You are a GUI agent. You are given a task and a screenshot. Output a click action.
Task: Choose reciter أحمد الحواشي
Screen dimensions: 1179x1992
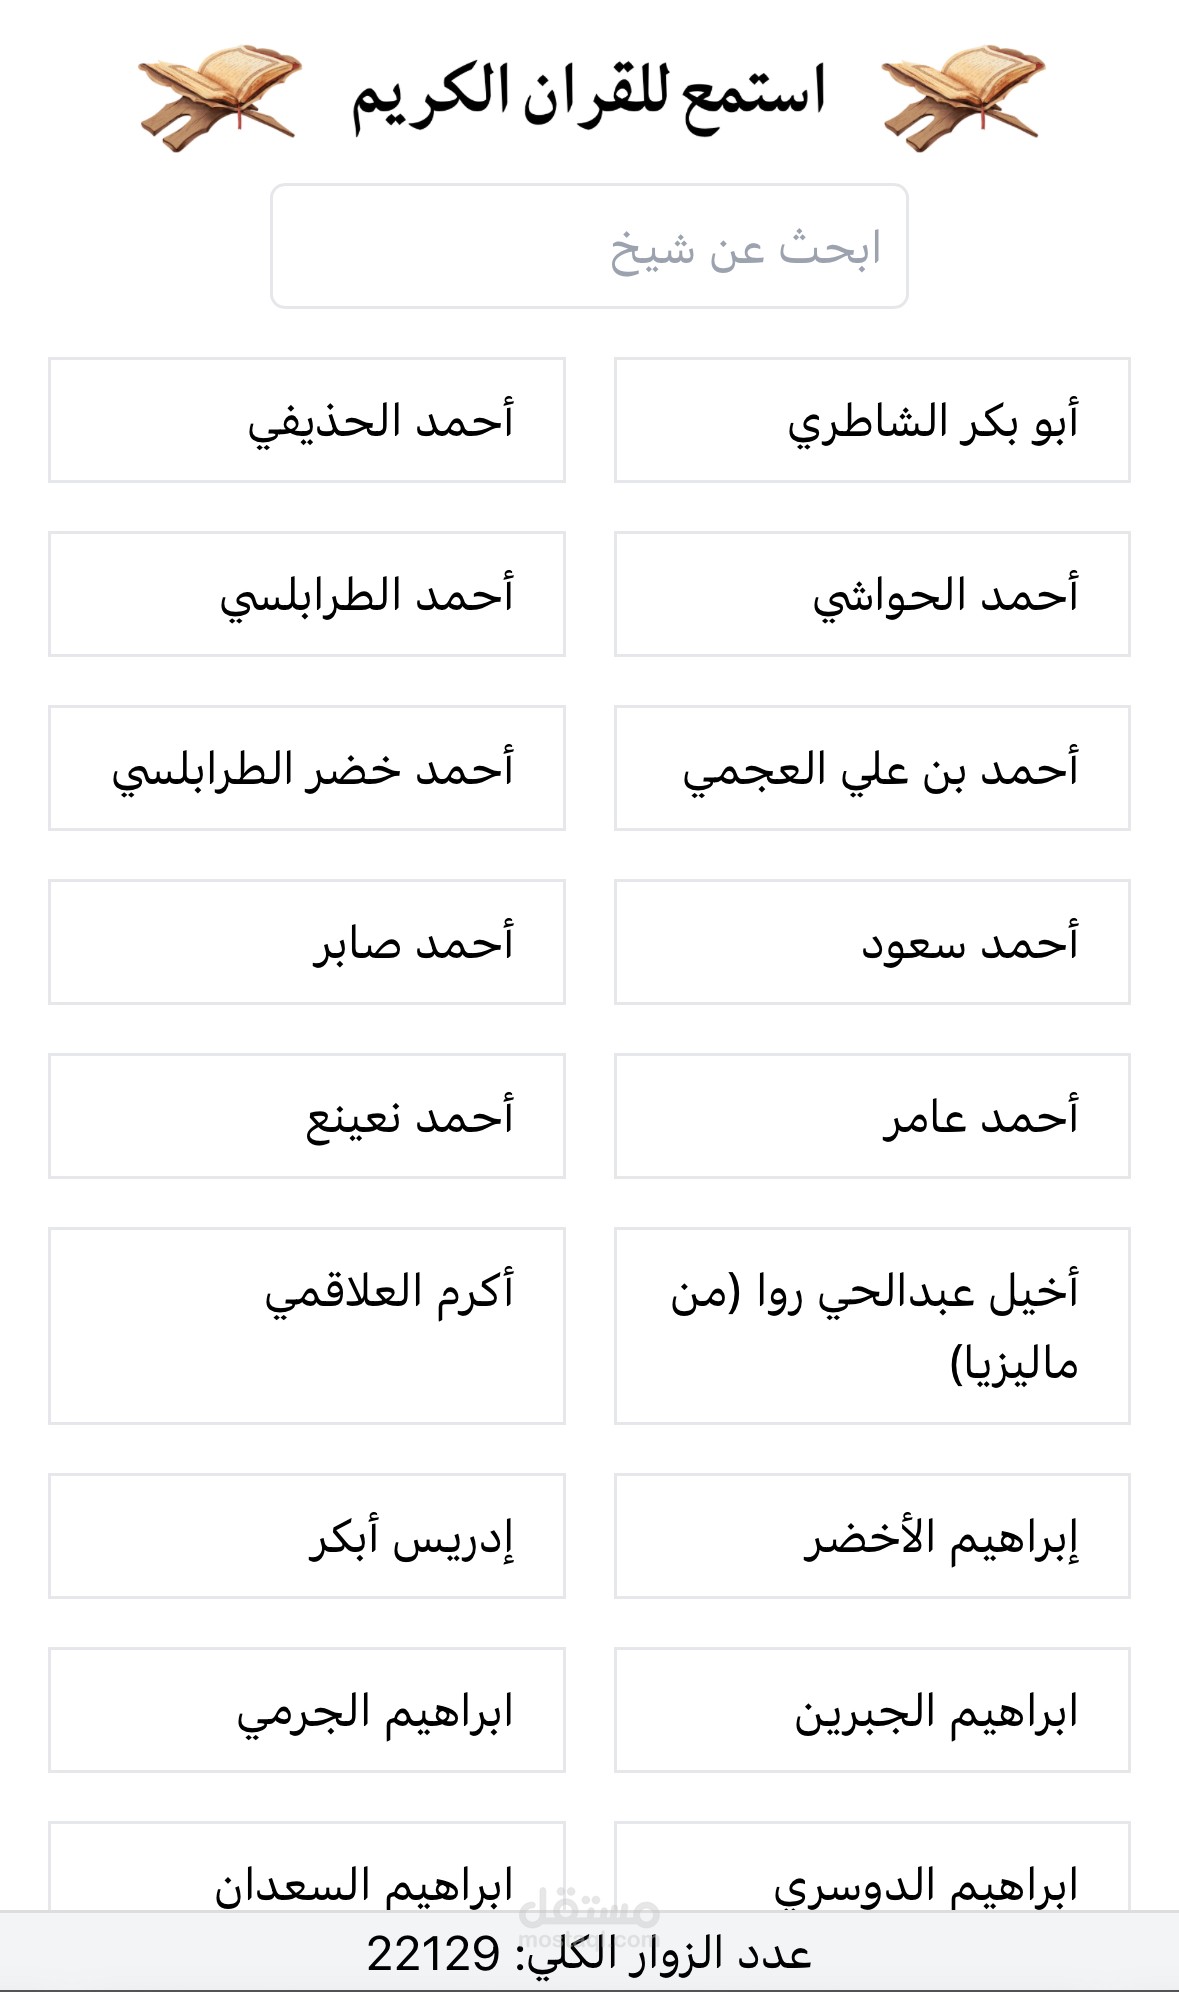point(872,594)
